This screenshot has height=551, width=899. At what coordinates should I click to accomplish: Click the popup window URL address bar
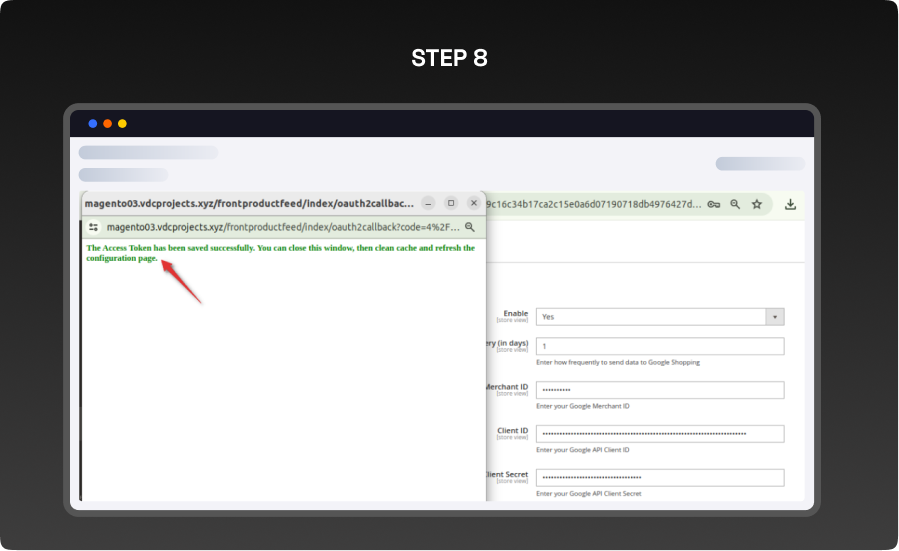280,227
